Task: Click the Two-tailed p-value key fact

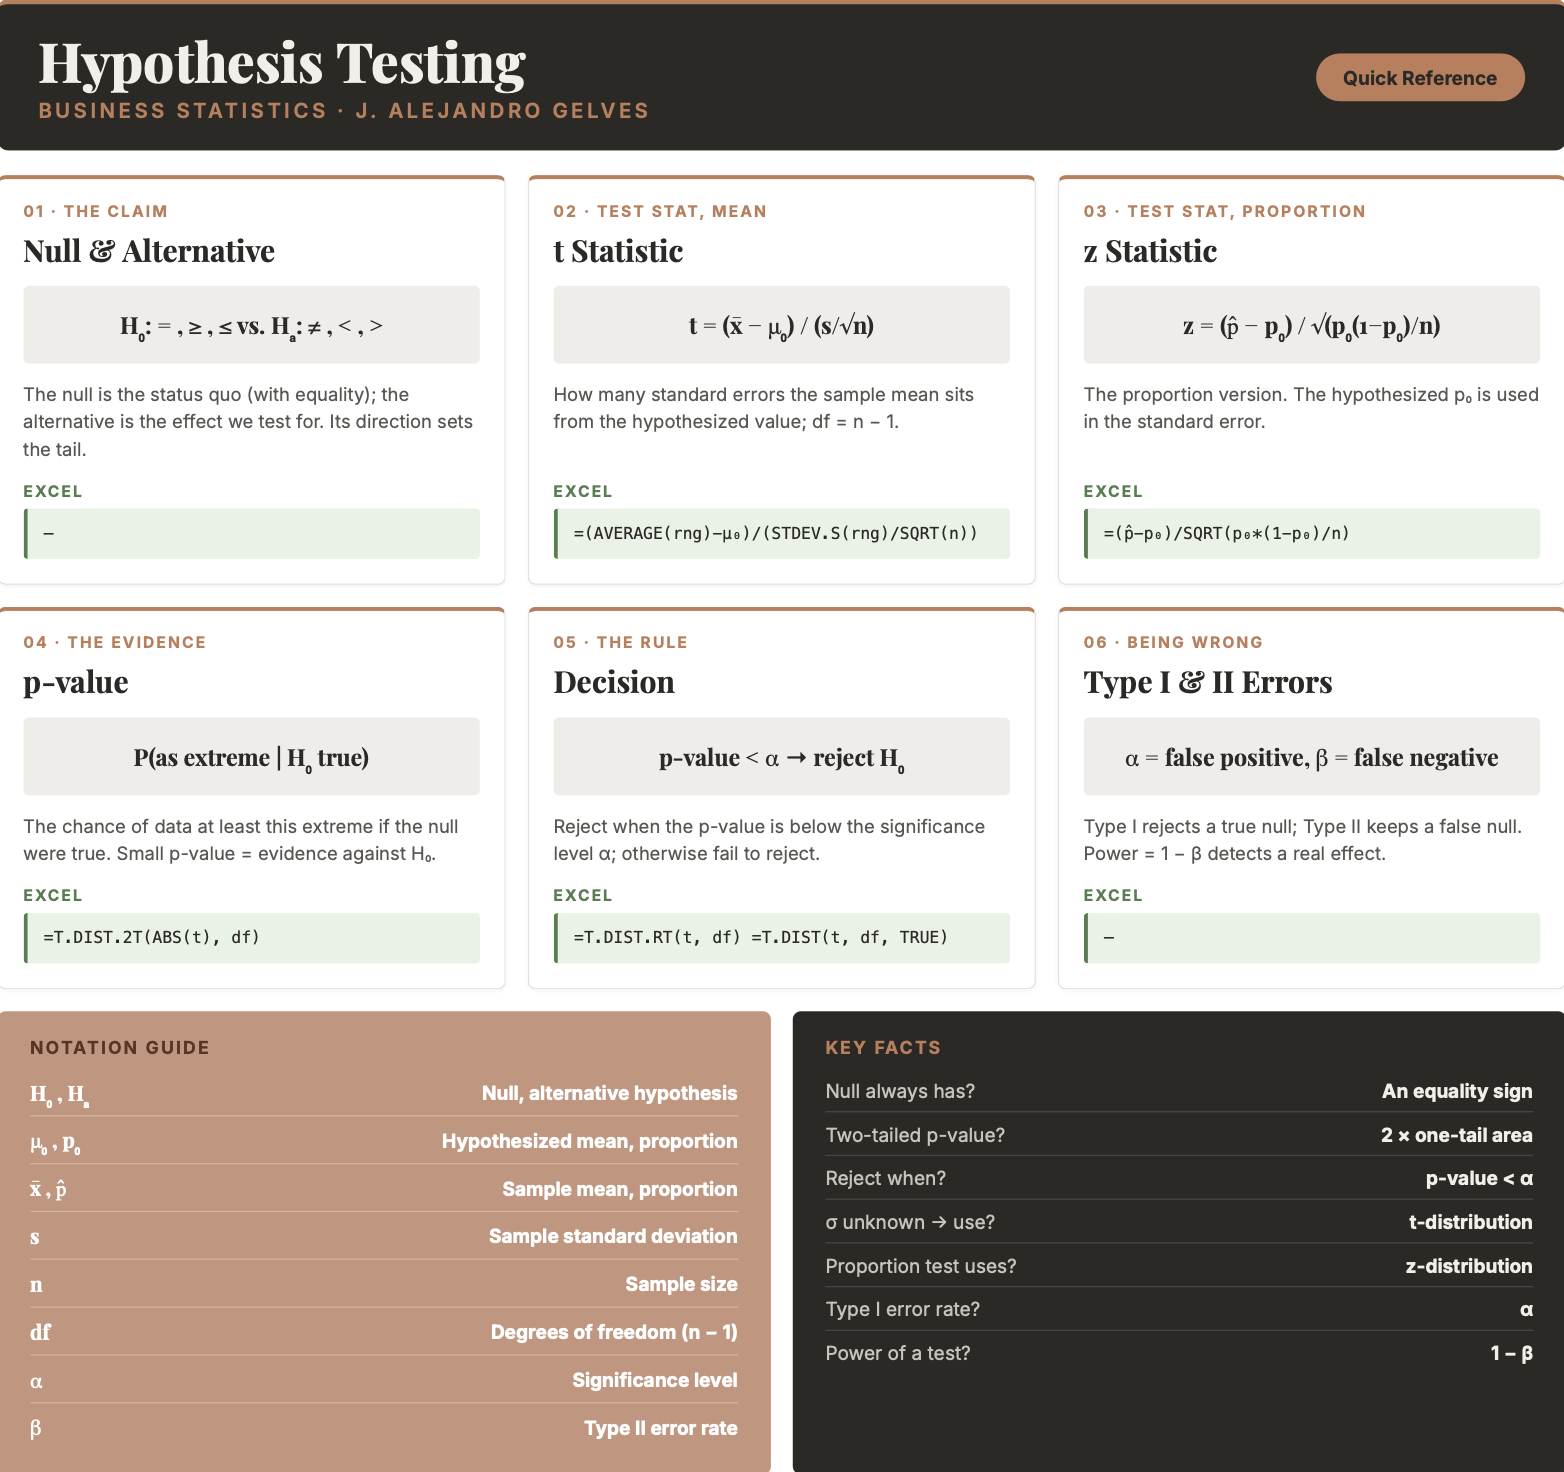Action: coord(1179,1135)
